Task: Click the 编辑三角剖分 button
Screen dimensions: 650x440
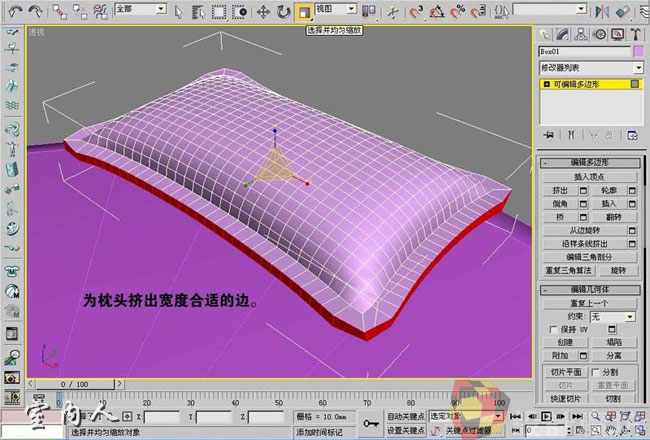Action: click(x=589, y=257)
